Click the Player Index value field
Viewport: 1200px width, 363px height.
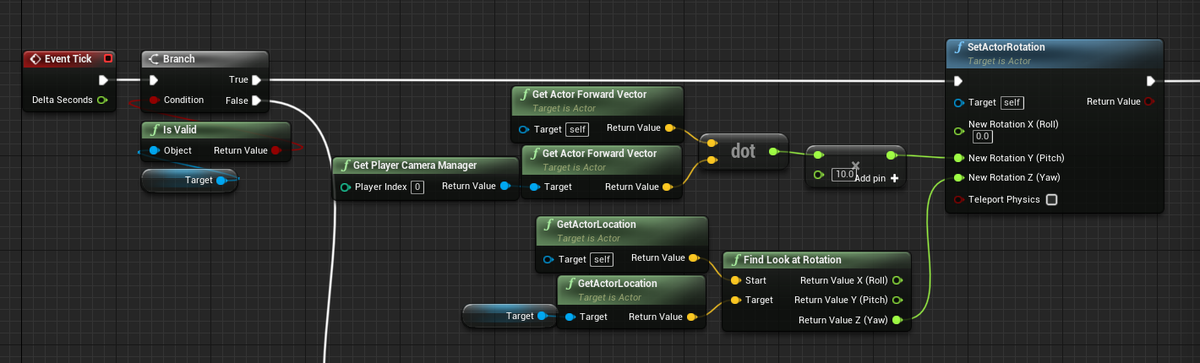tap(418, 187)
